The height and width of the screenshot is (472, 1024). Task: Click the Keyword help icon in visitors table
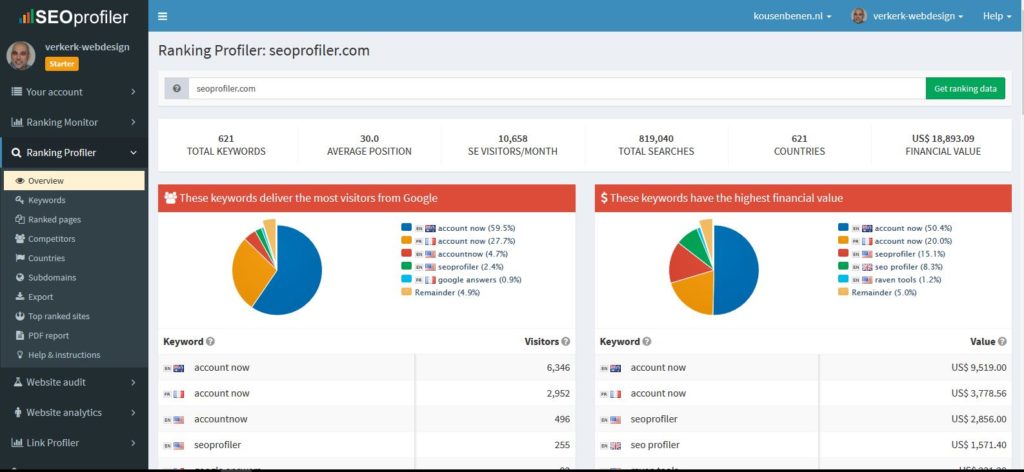(x=210, y=341)
